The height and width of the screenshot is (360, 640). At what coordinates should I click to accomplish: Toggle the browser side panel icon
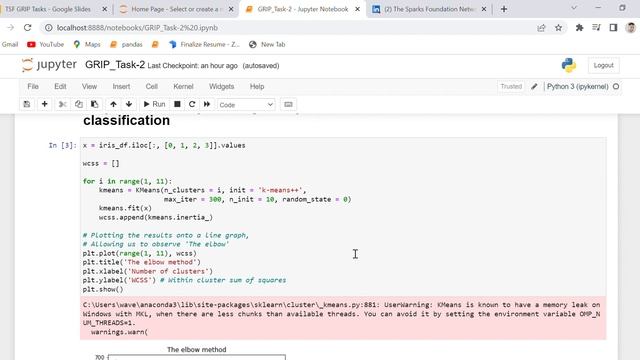point(613,28)
